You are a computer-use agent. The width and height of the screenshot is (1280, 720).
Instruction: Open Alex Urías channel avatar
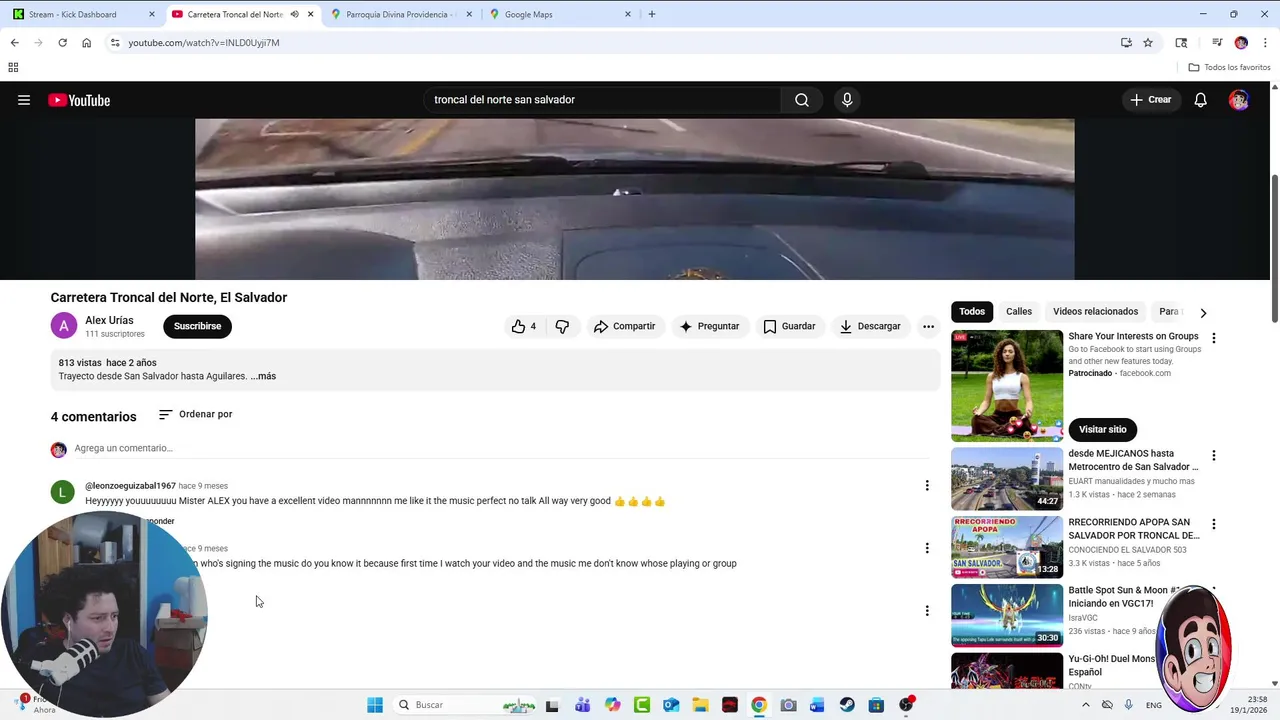click(x=64, y=326)
